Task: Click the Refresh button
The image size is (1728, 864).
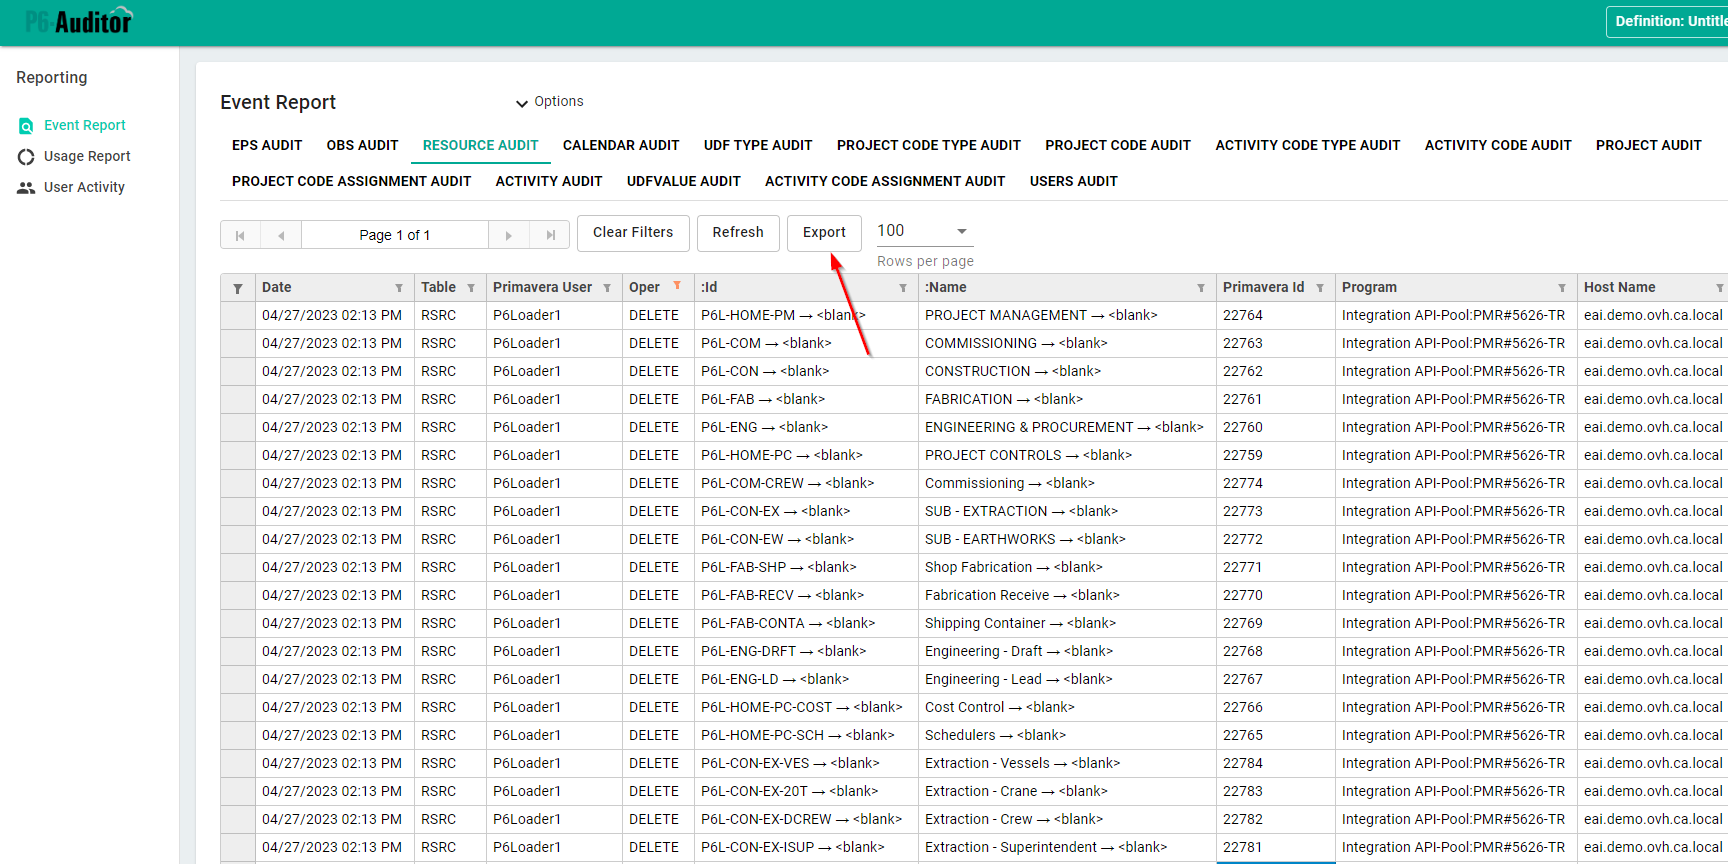Action: tap(737, 233)
